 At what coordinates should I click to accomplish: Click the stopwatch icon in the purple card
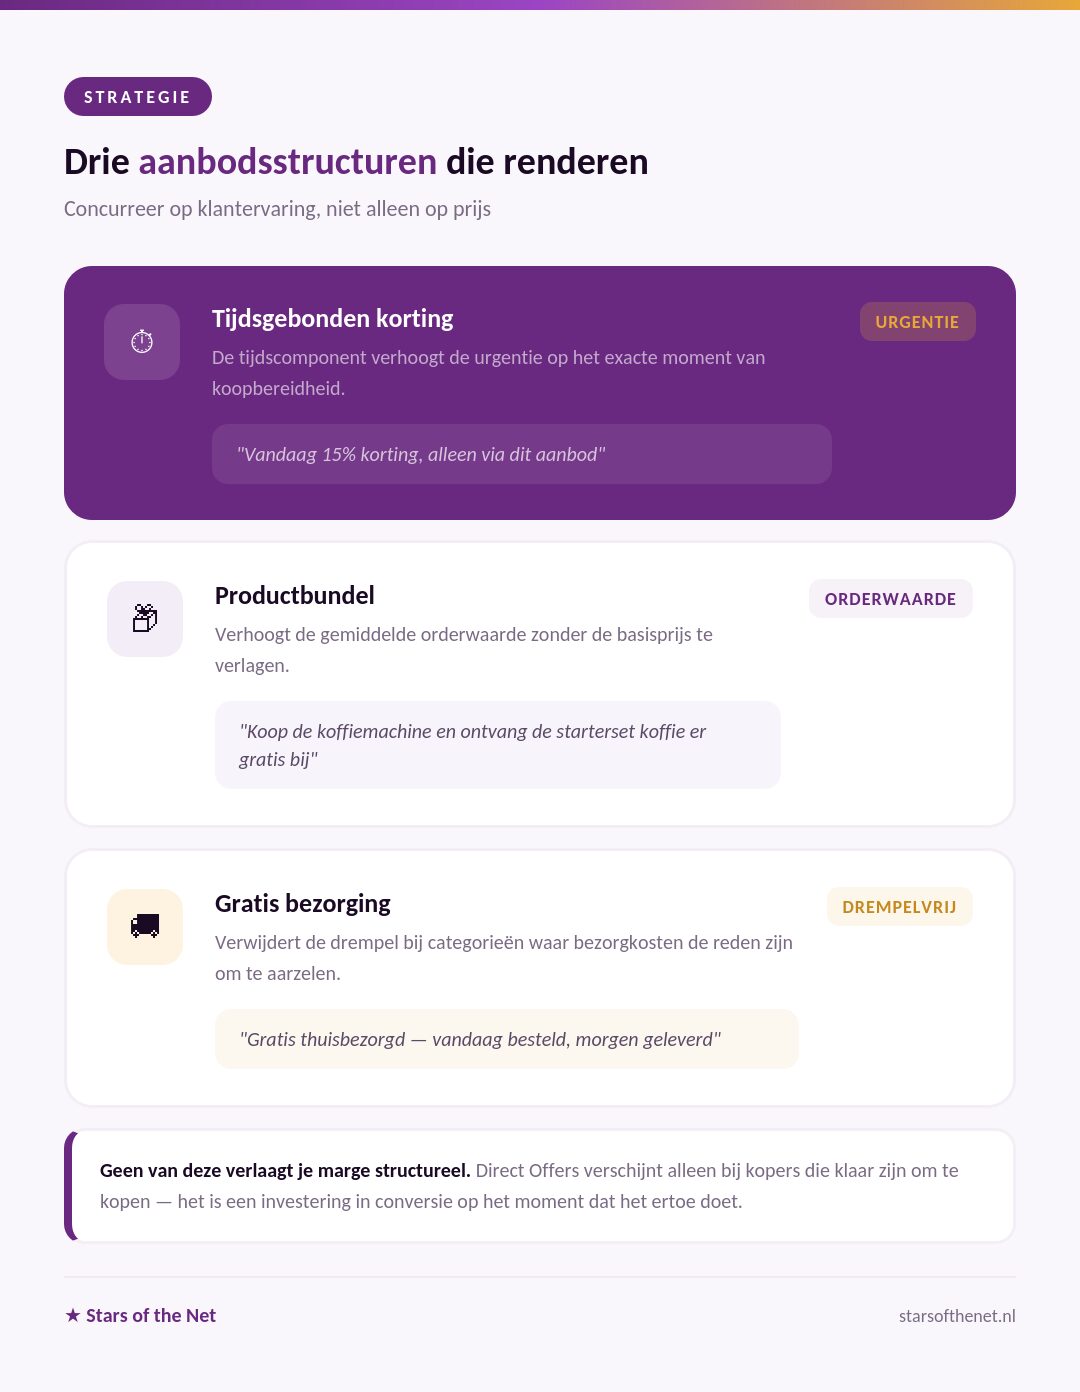pos(142,342)
